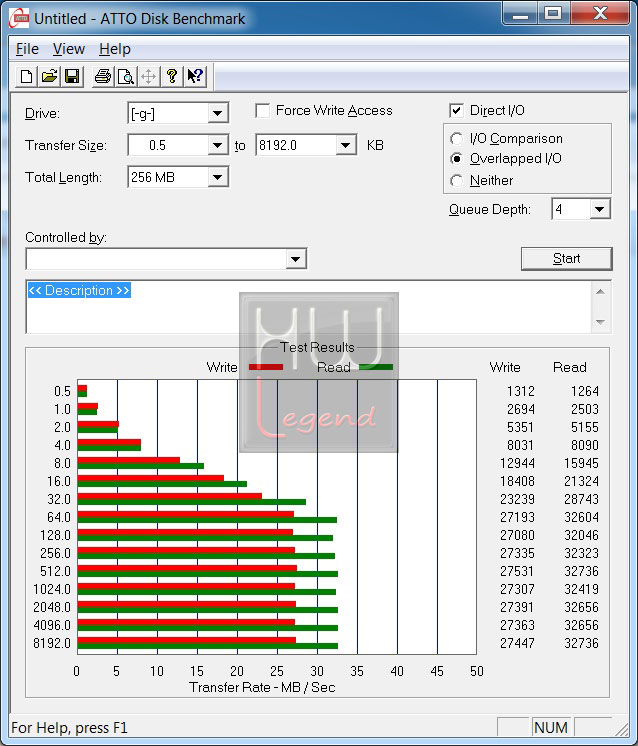The width and height of the screenshot is (638, 746).
Task: Open the Drive dropdown
Action: pos(217,113)
